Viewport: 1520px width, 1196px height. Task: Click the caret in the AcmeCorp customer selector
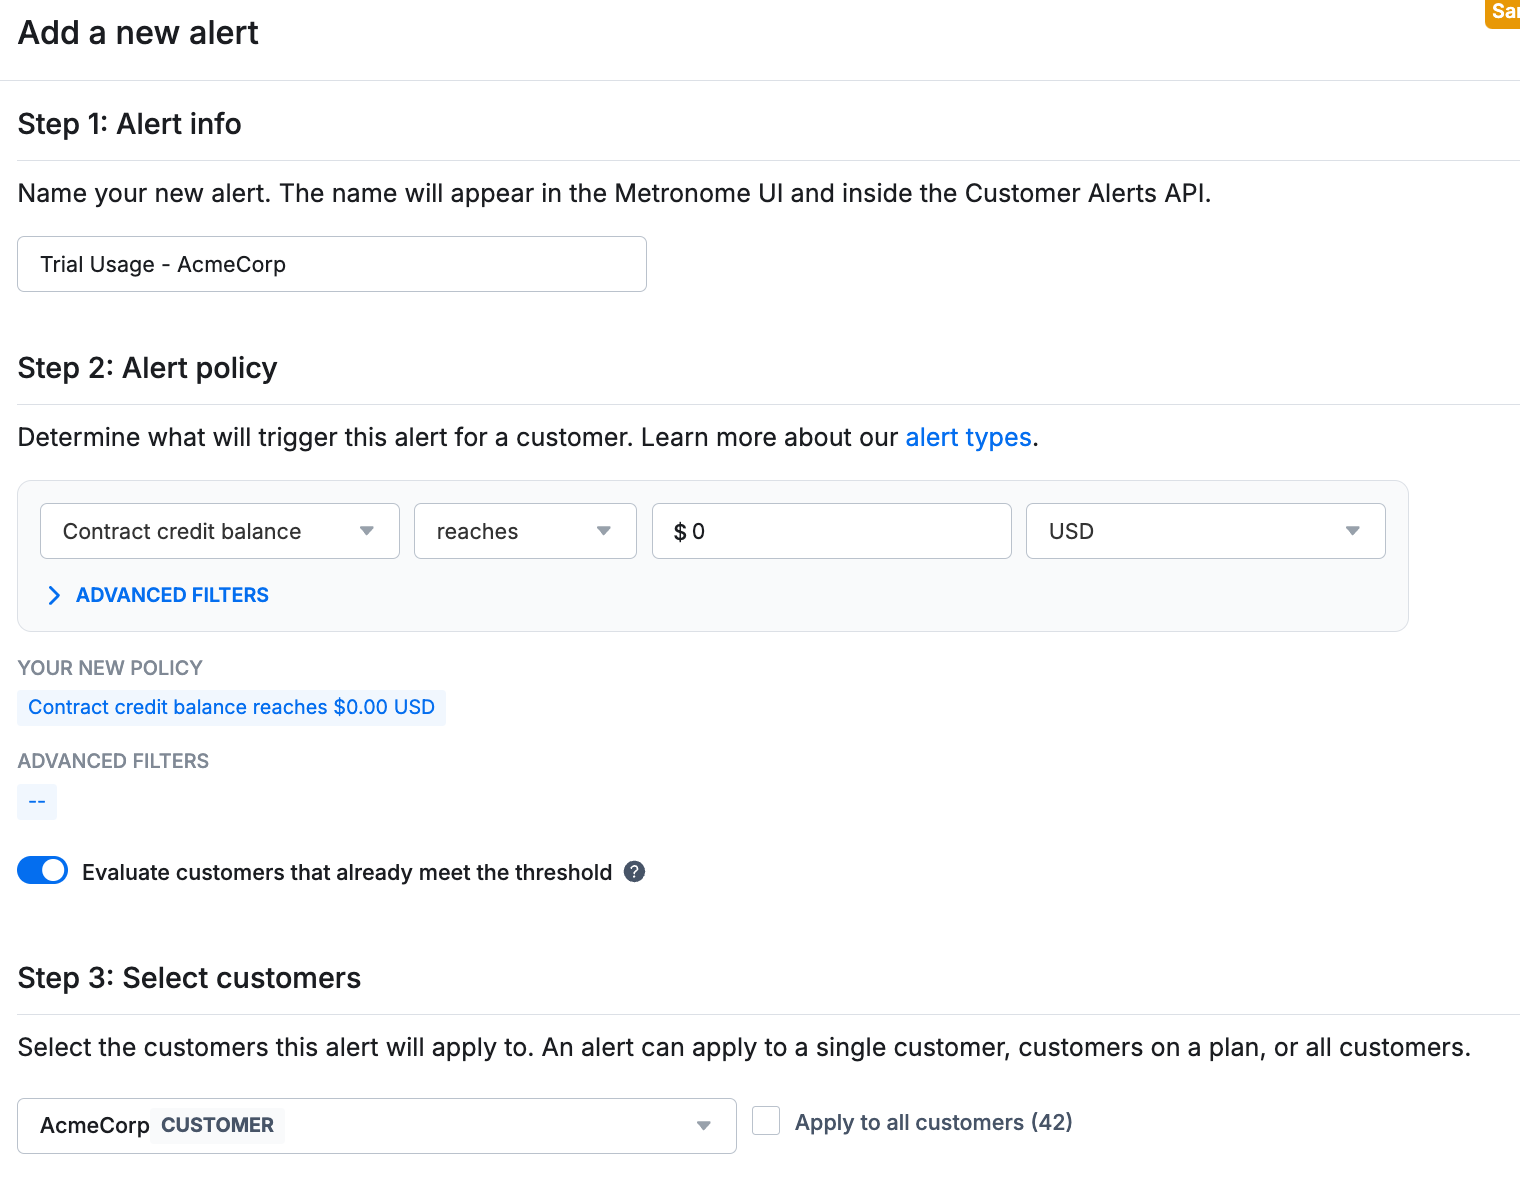click(704, 1126)
